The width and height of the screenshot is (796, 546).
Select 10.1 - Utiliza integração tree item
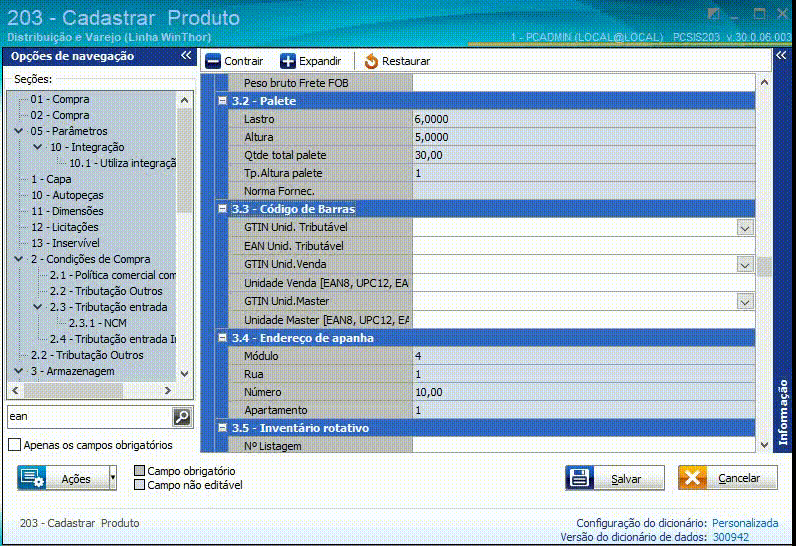122,163
